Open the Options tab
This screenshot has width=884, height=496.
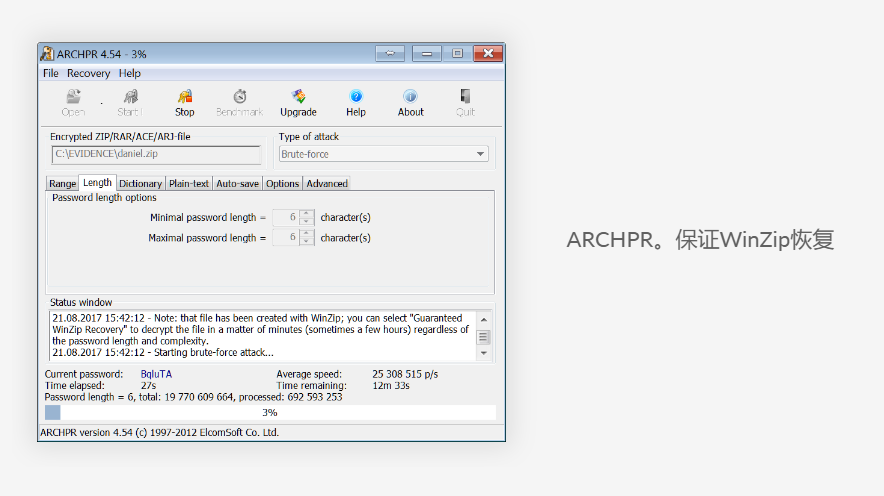pyautogui.click(x=282, y=183)
